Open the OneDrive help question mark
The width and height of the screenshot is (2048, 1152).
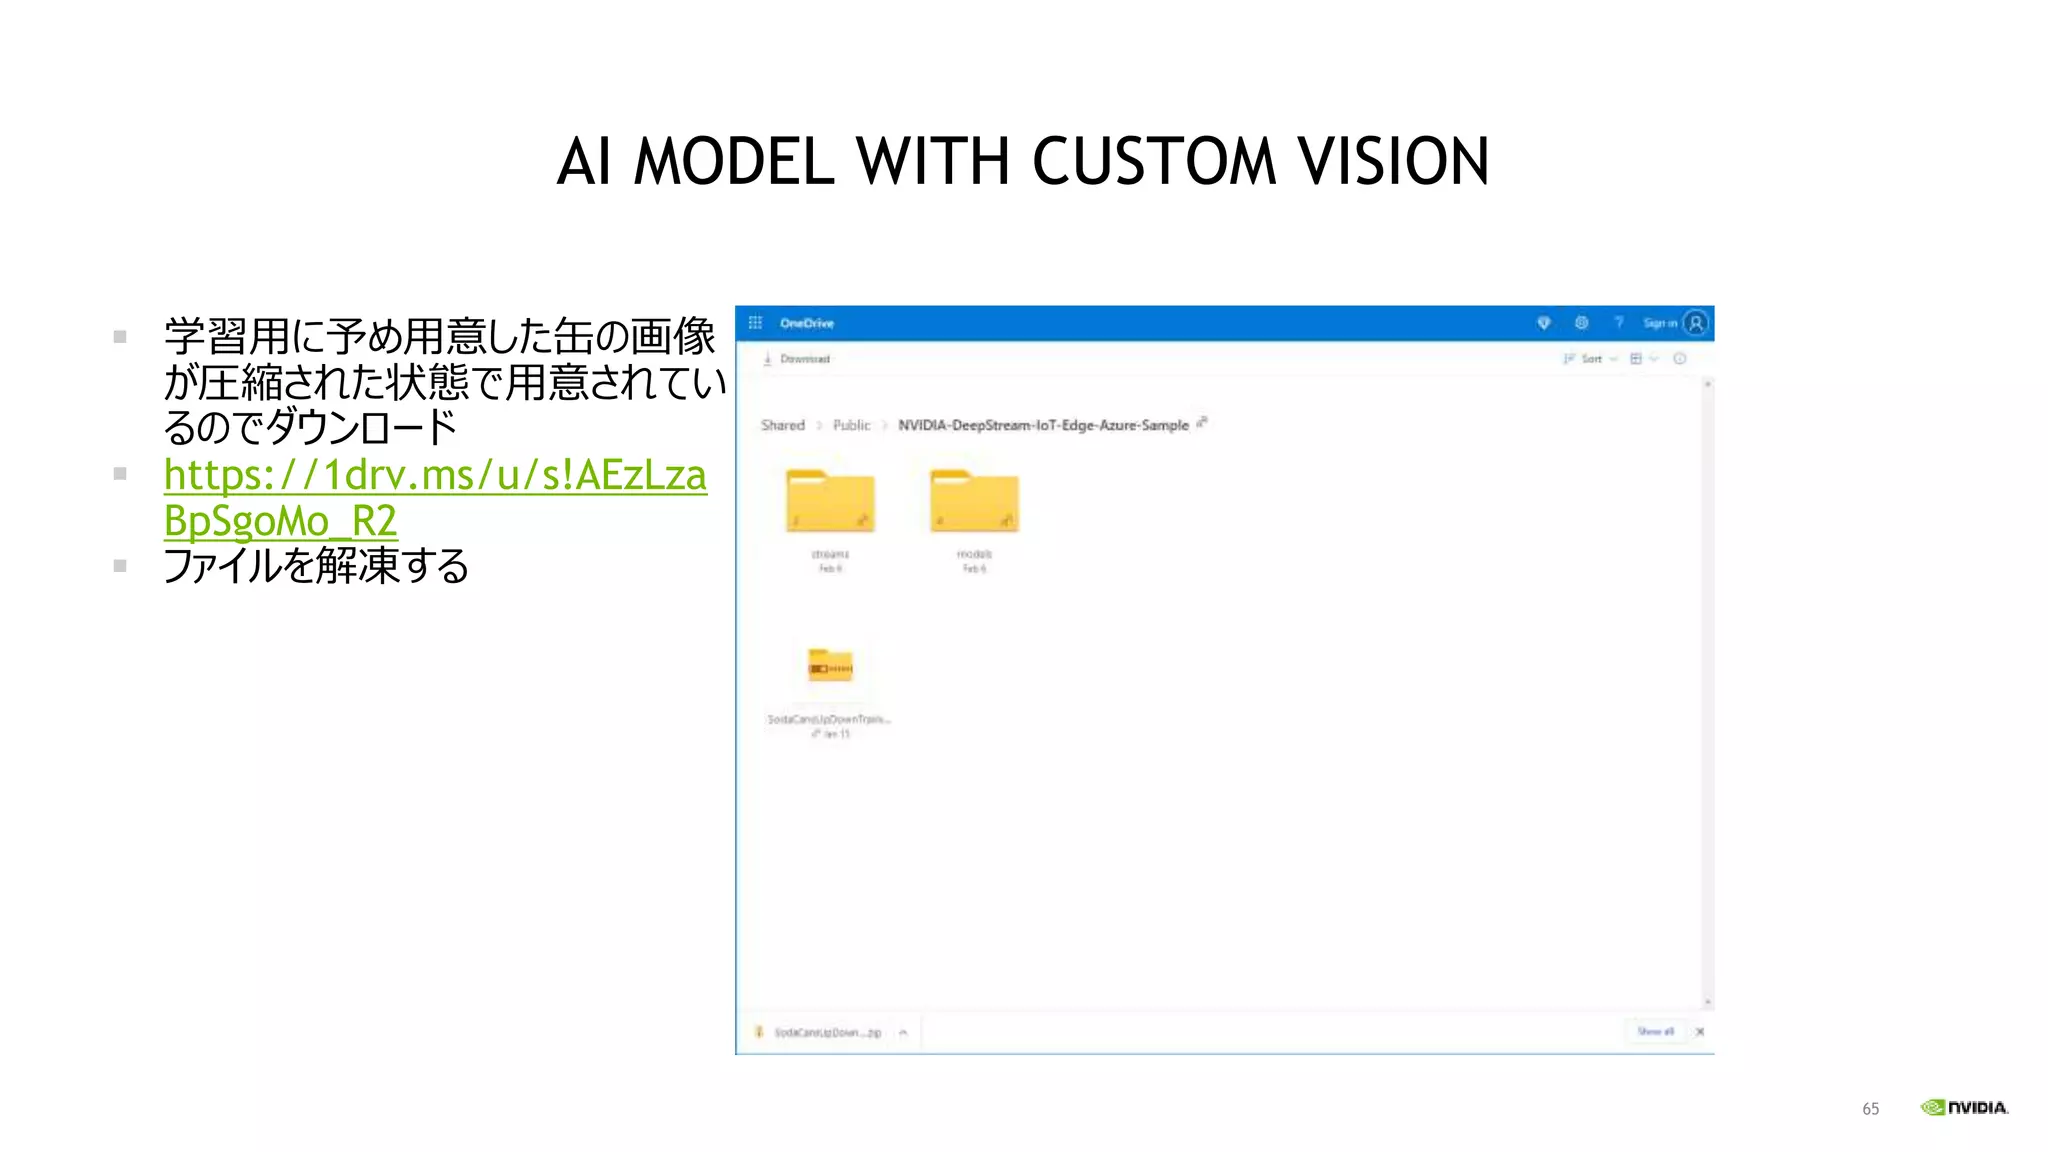click(1618, 323)
